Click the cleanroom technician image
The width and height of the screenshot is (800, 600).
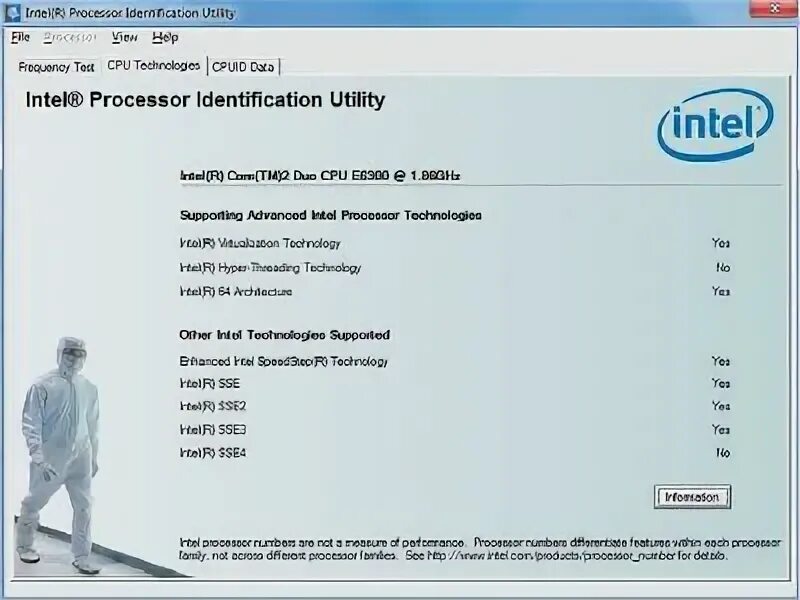pos(59,455)
